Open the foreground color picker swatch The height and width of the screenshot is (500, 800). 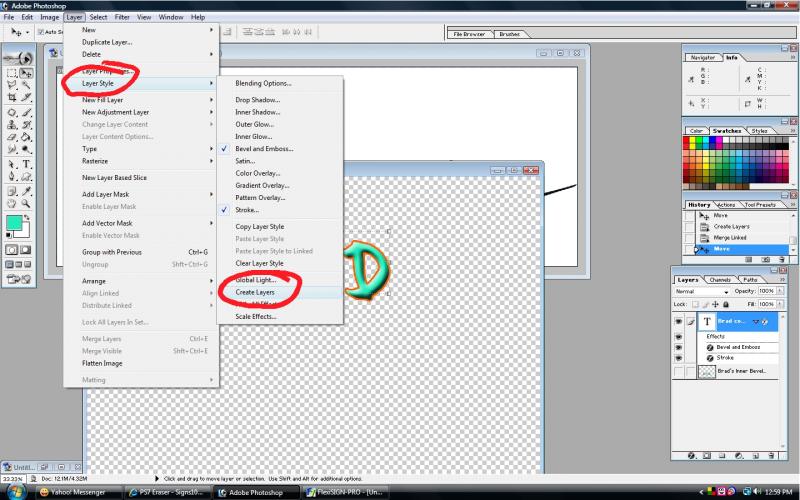[13, 223]
